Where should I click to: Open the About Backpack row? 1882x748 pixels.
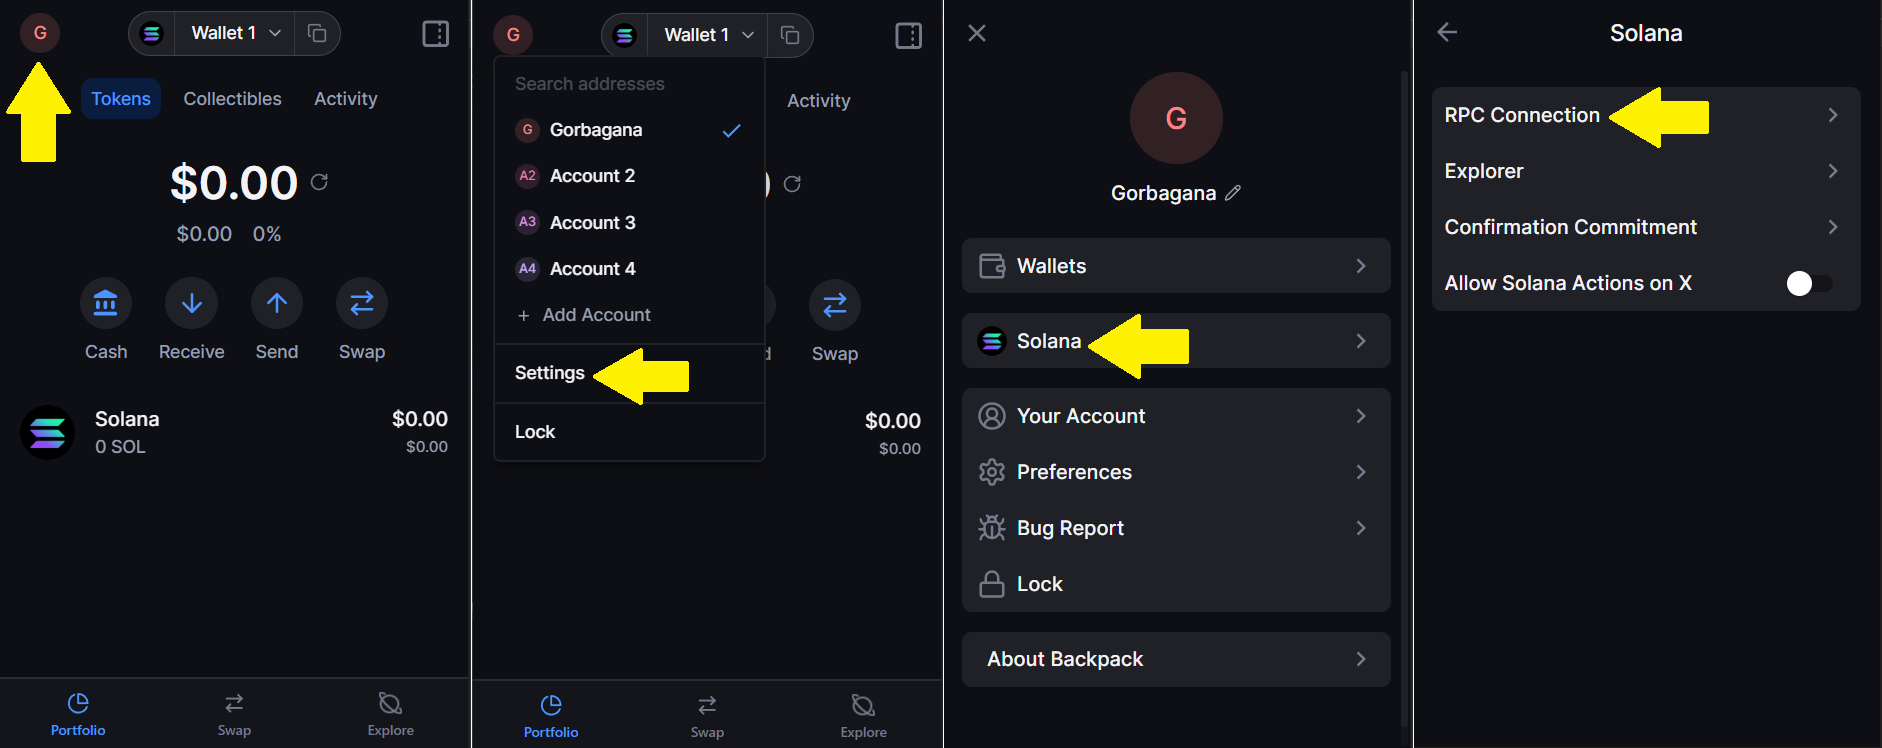[x=1176, y=659]
